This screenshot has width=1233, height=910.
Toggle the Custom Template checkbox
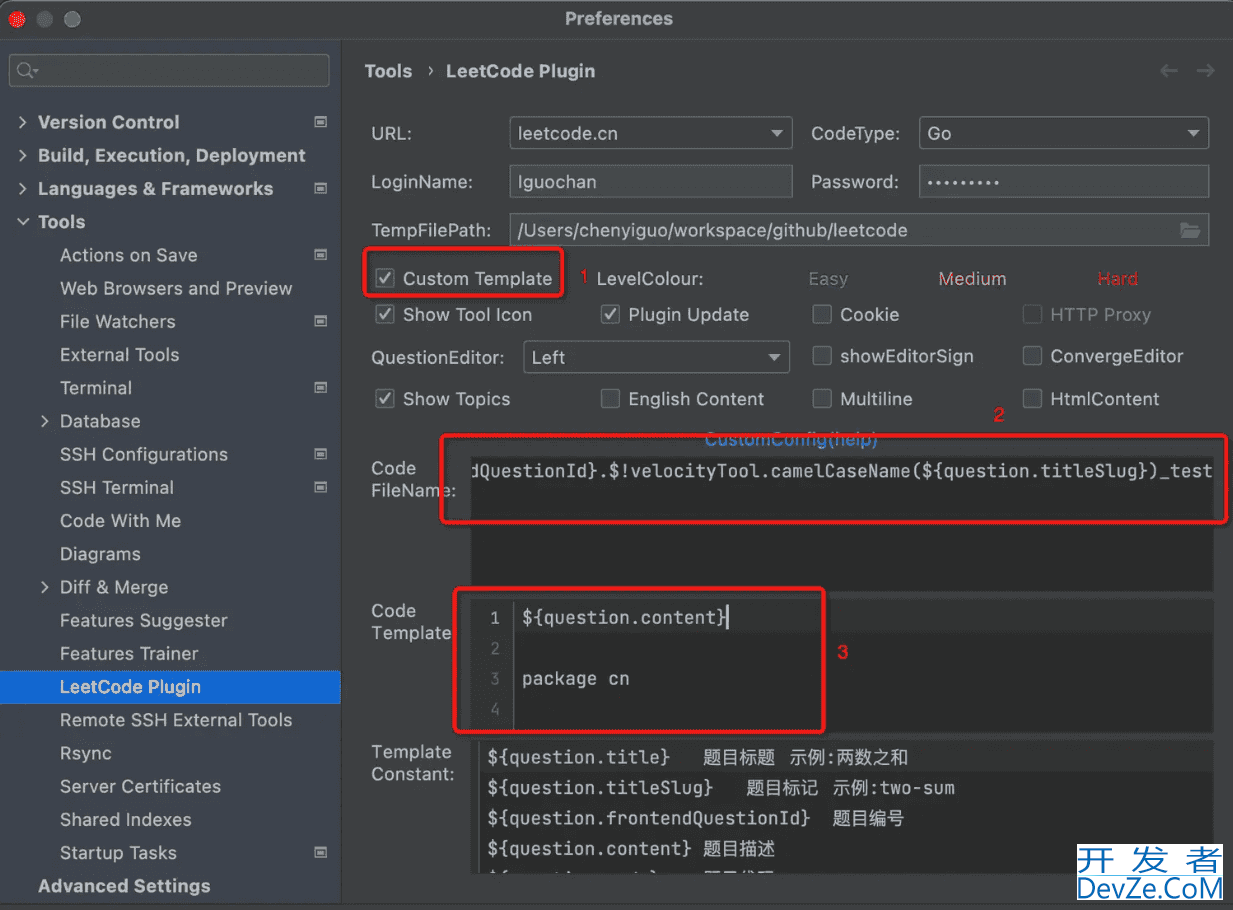(385, 279)
